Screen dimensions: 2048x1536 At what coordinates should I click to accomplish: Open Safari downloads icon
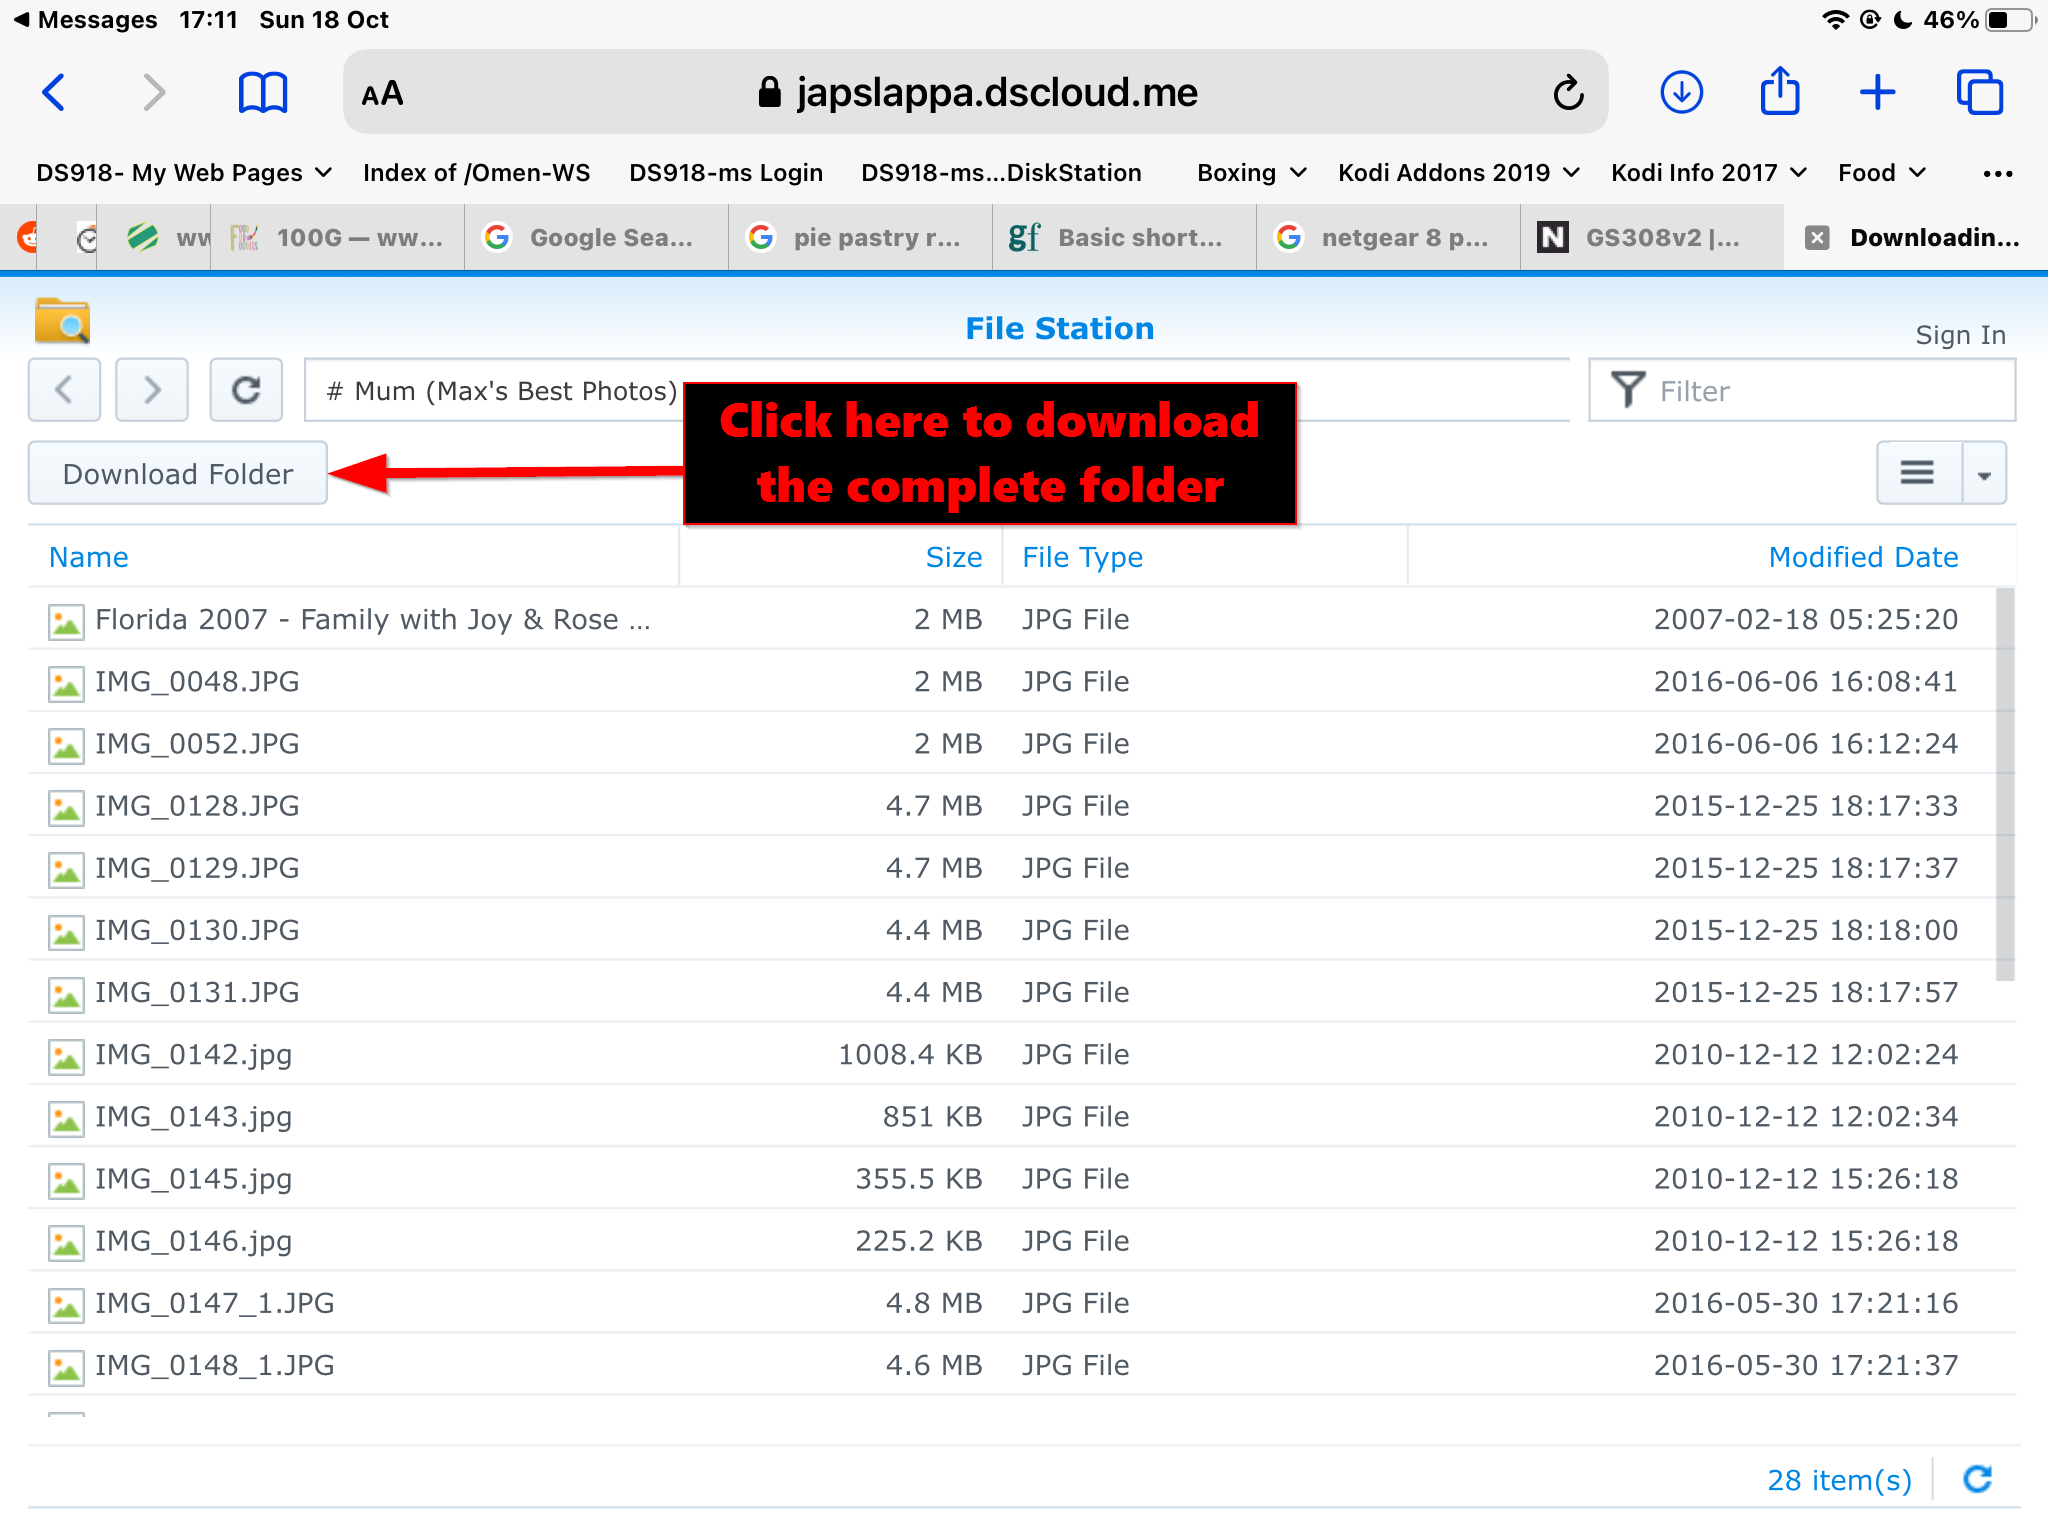pyautogui.click(x=1682, y=93)
